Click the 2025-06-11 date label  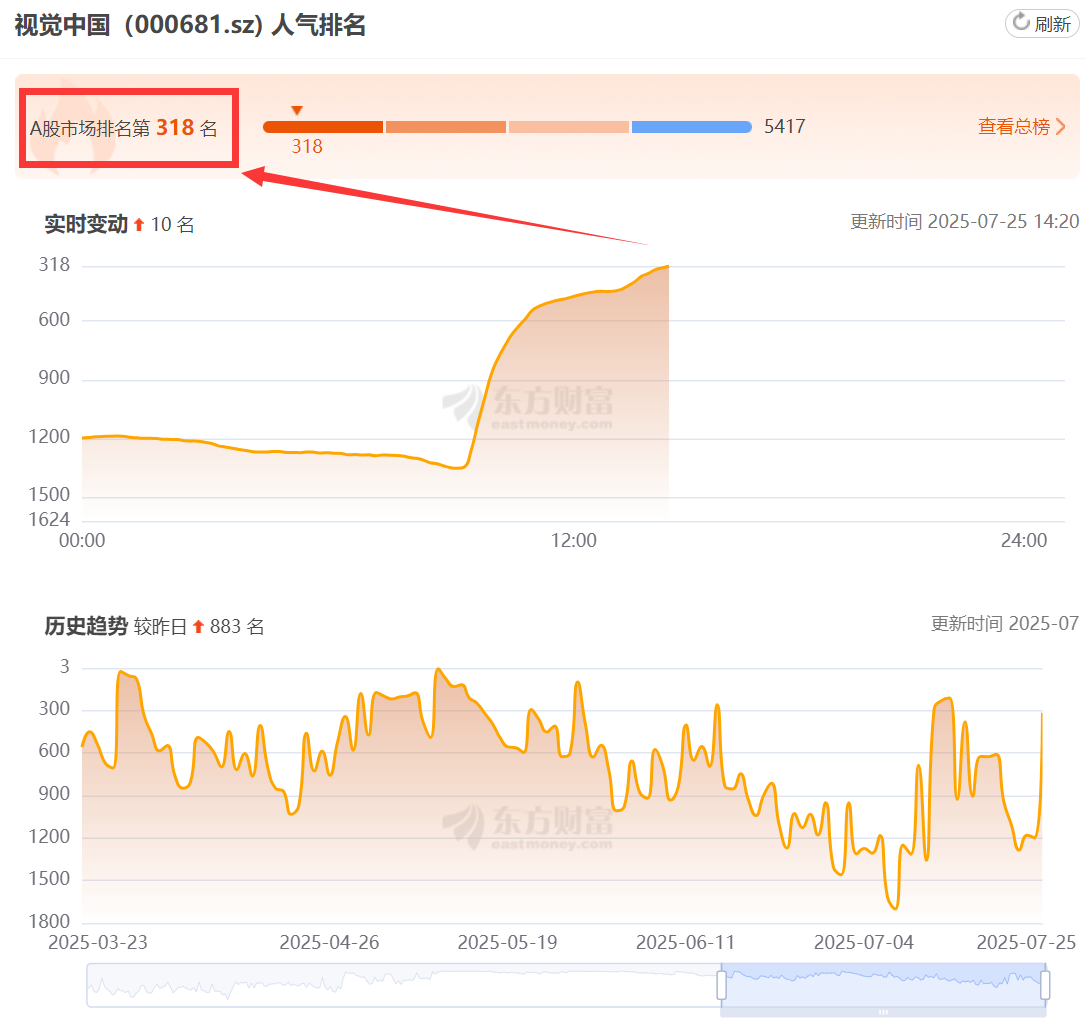tap(685, 943)
